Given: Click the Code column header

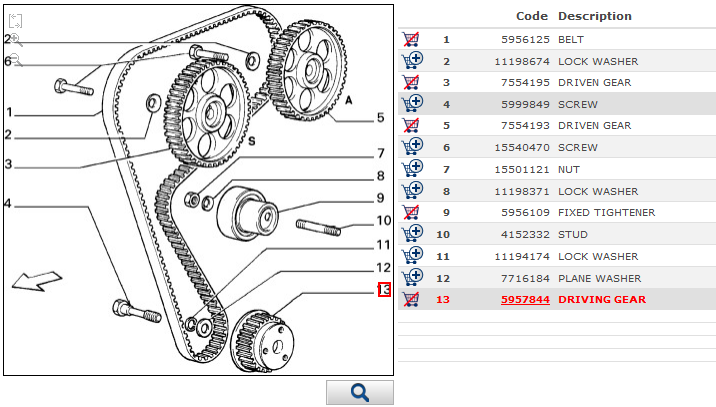Looking at the screenshot, I should 532,16.
